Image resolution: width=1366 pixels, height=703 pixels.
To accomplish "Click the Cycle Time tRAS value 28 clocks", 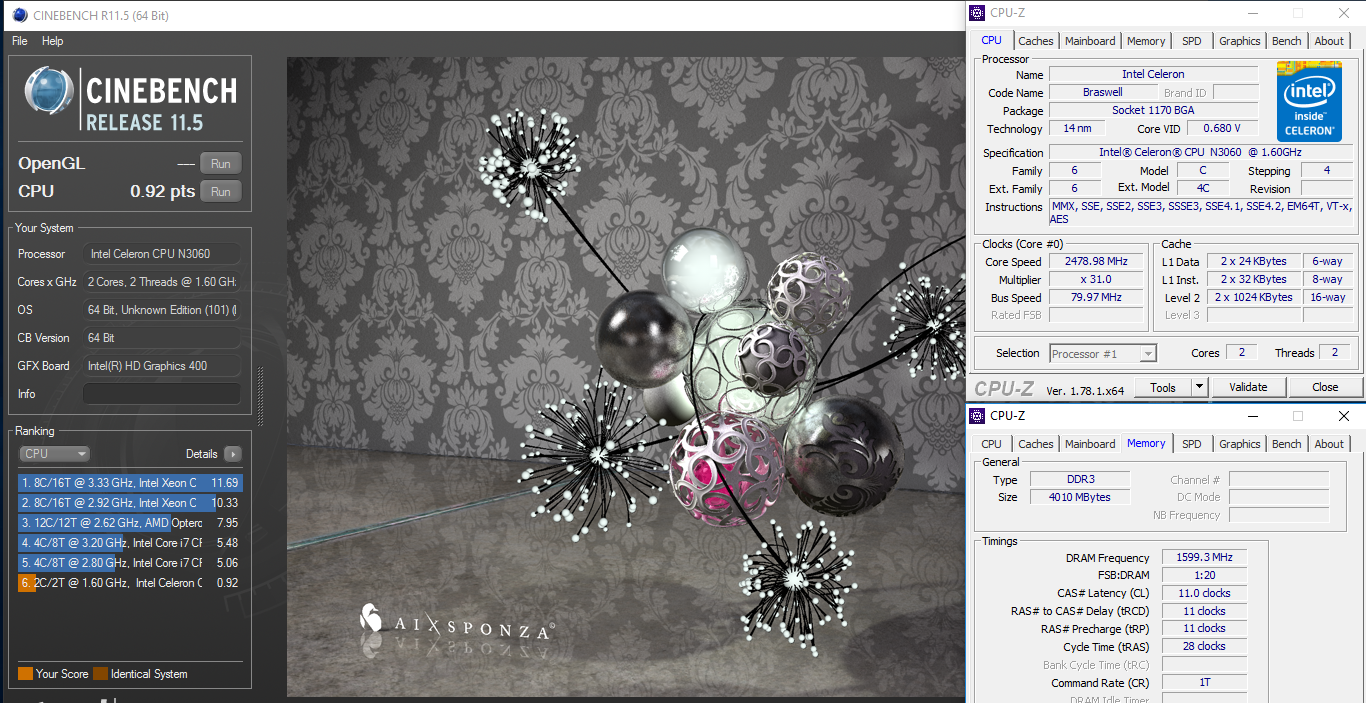I will [x=1204, y=647].
